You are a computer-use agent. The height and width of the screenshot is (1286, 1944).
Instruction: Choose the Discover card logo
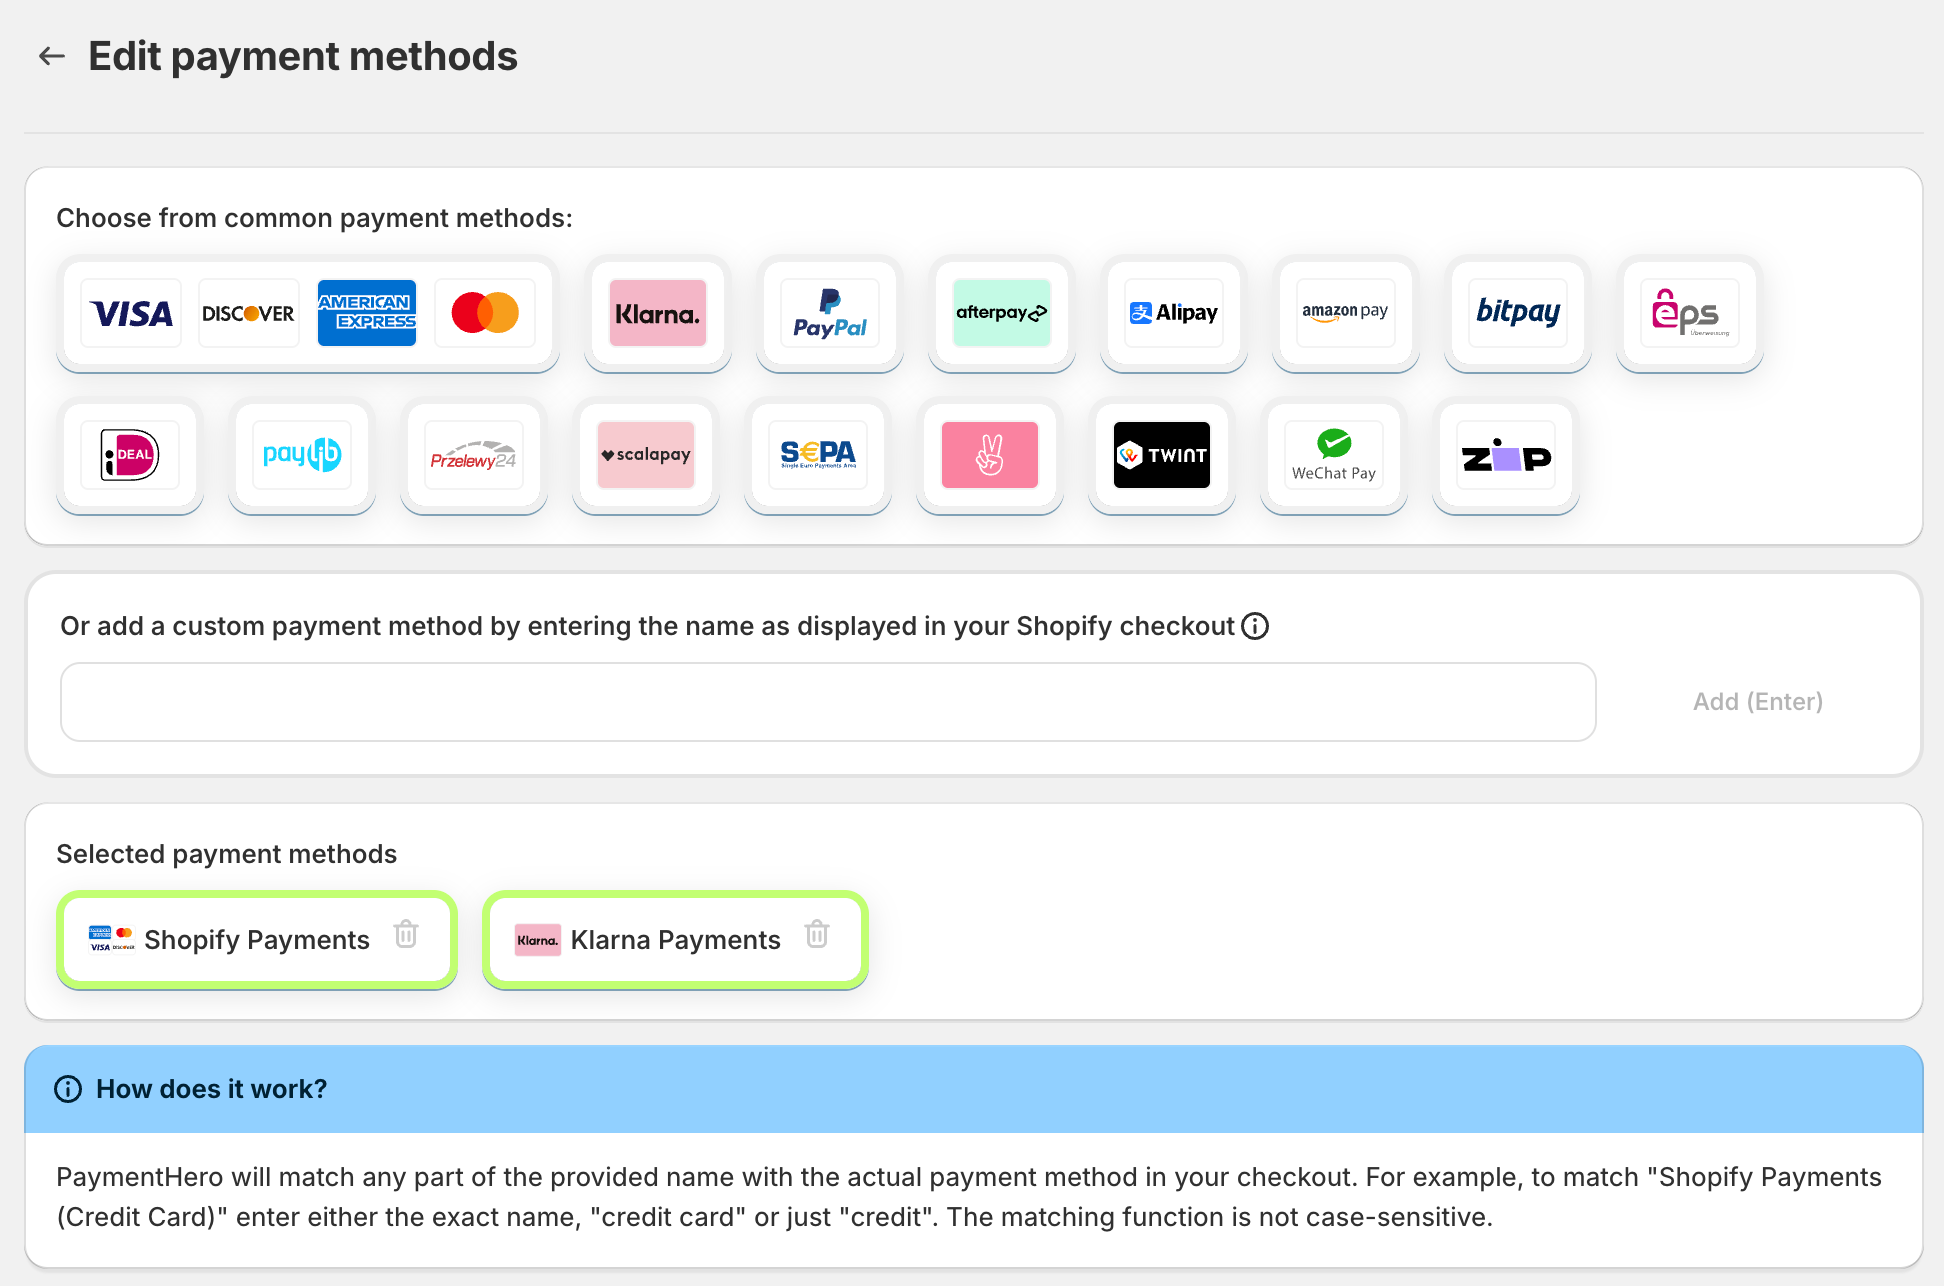tap(249, 313)
